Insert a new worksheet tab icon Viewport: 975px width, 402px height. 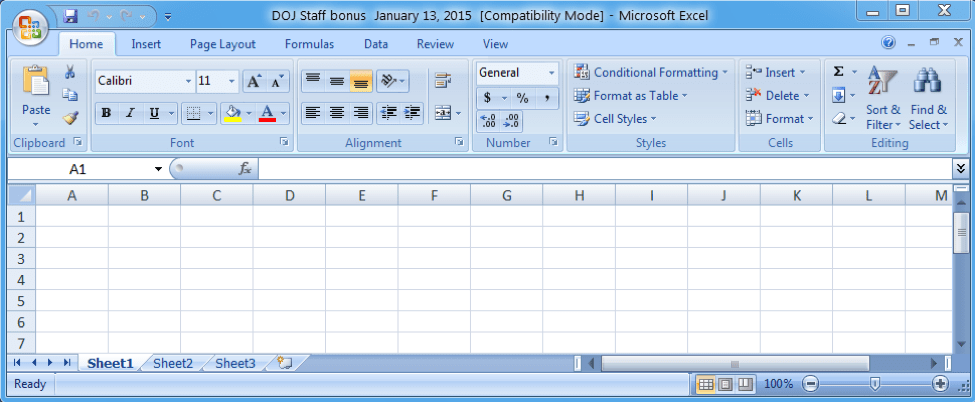click(x=285, y=363)
